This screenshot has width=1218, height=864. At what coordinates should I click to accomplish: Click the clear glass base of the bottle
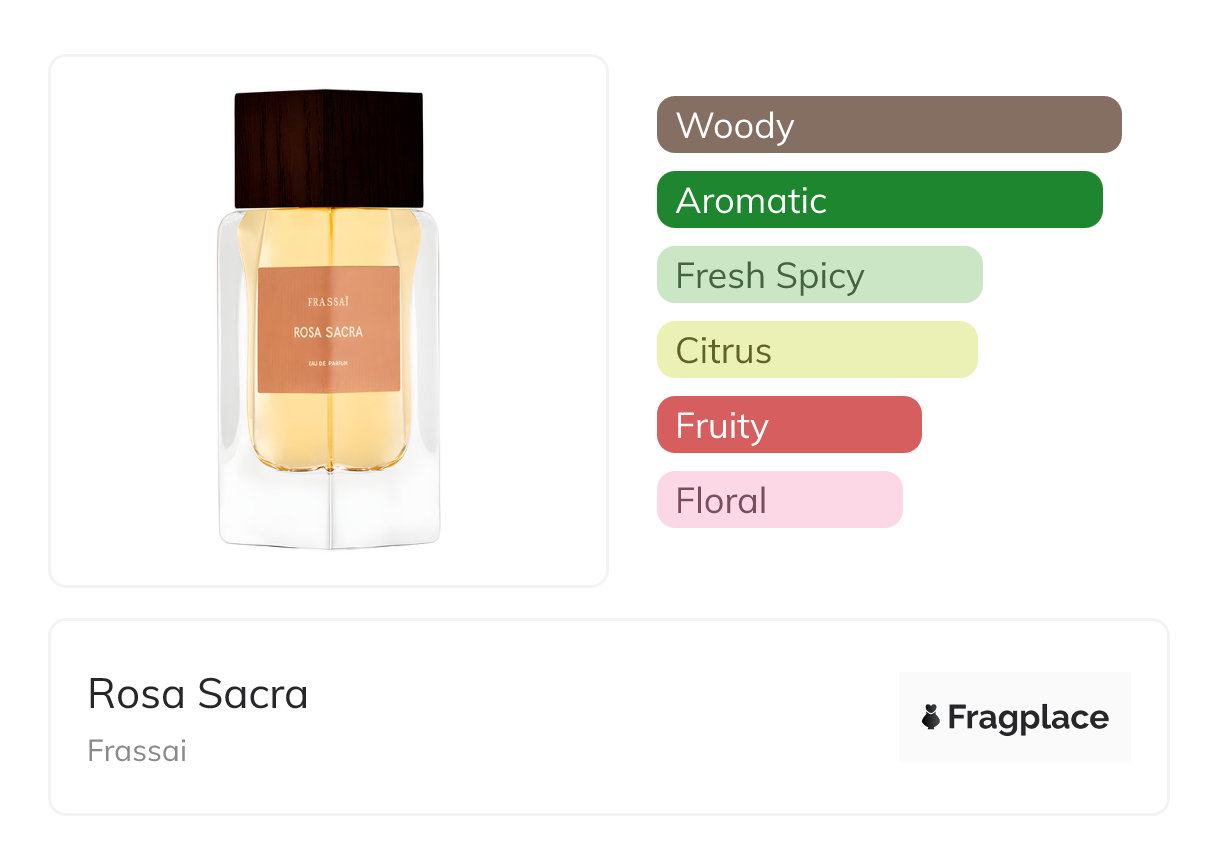(328, 510)
